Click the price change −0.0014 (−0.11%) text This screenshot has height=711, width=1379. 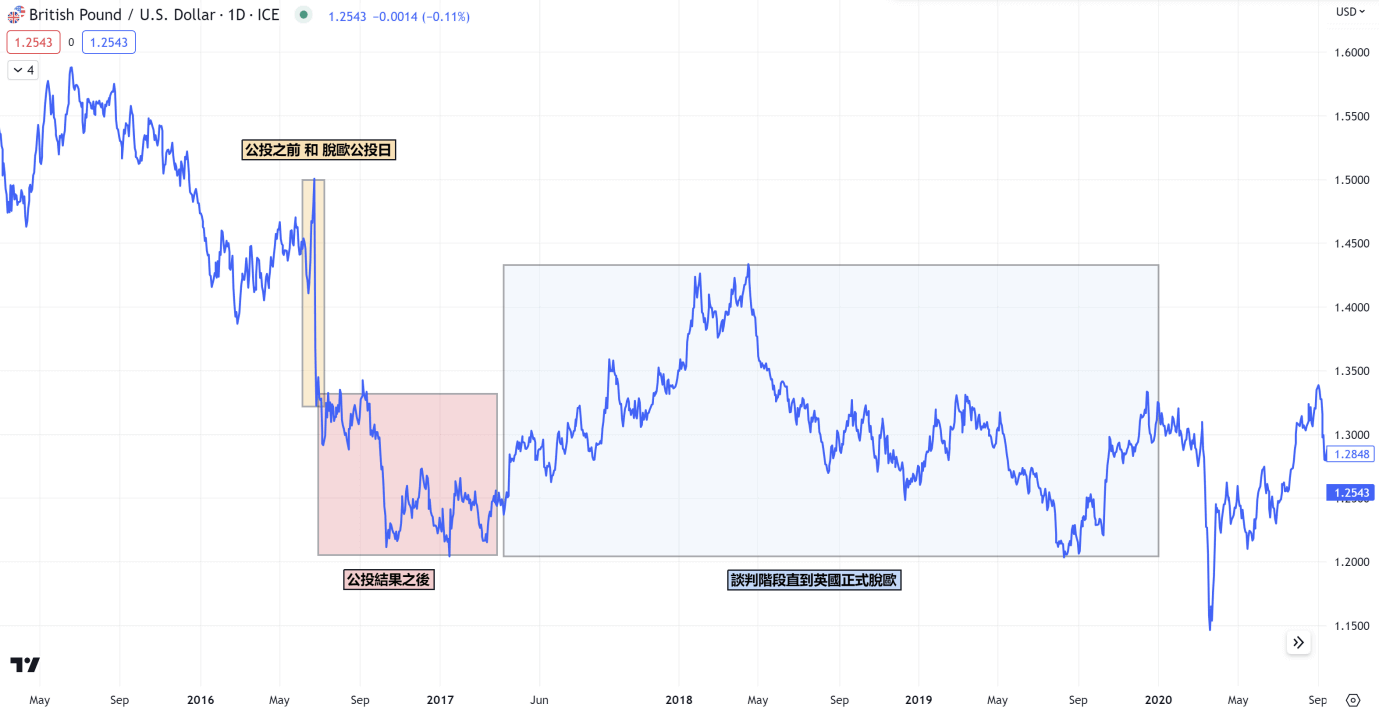coord(399,17)
